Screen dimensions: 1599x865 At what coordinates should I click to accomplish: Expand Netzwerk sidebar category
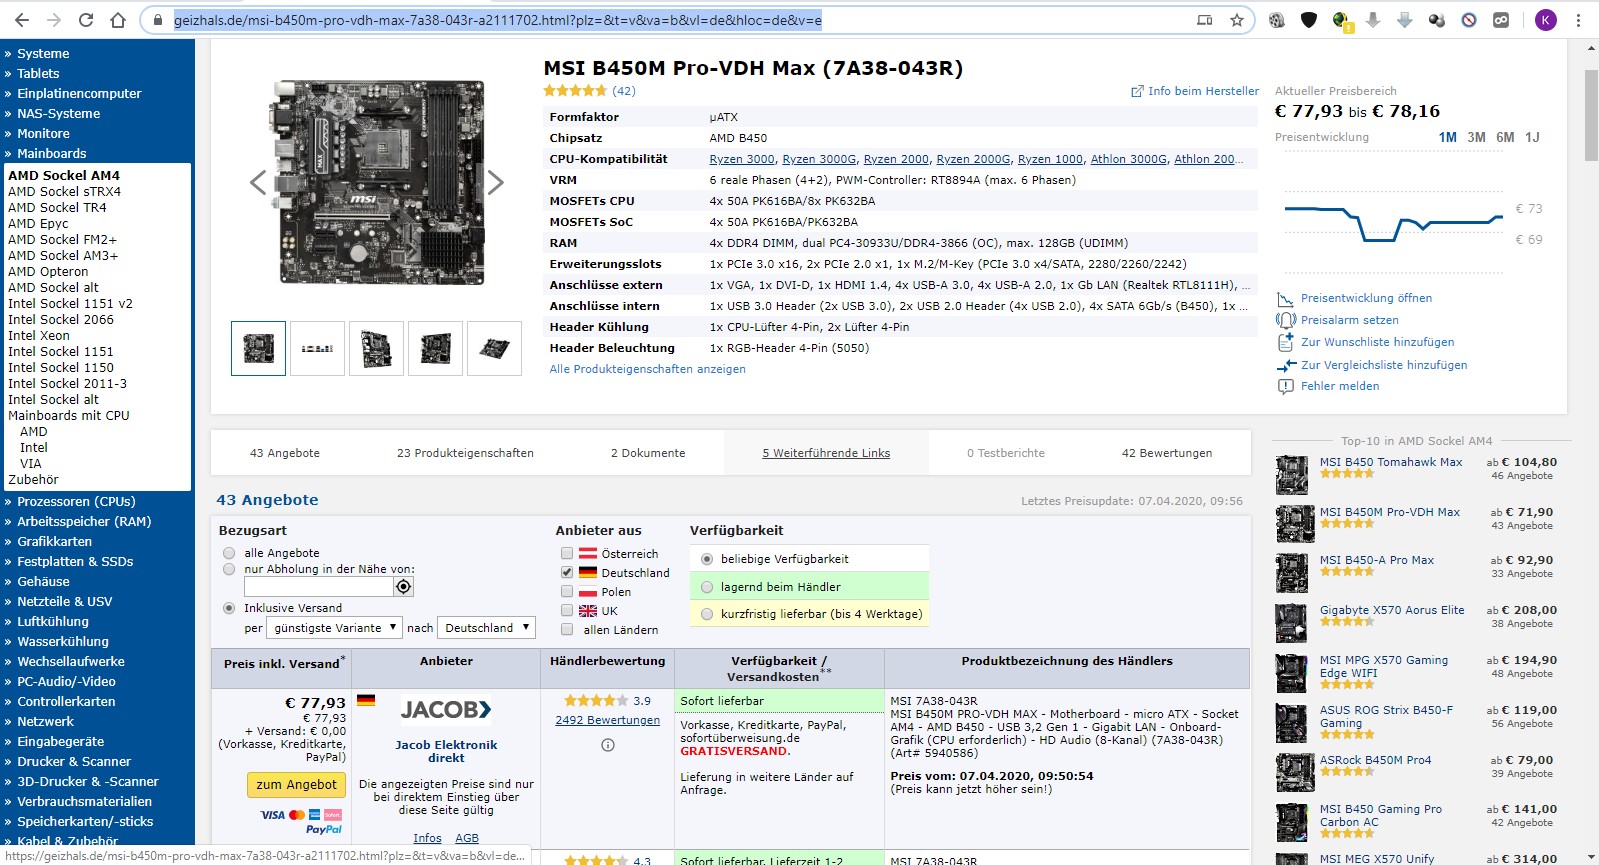(x=45, y=721)
